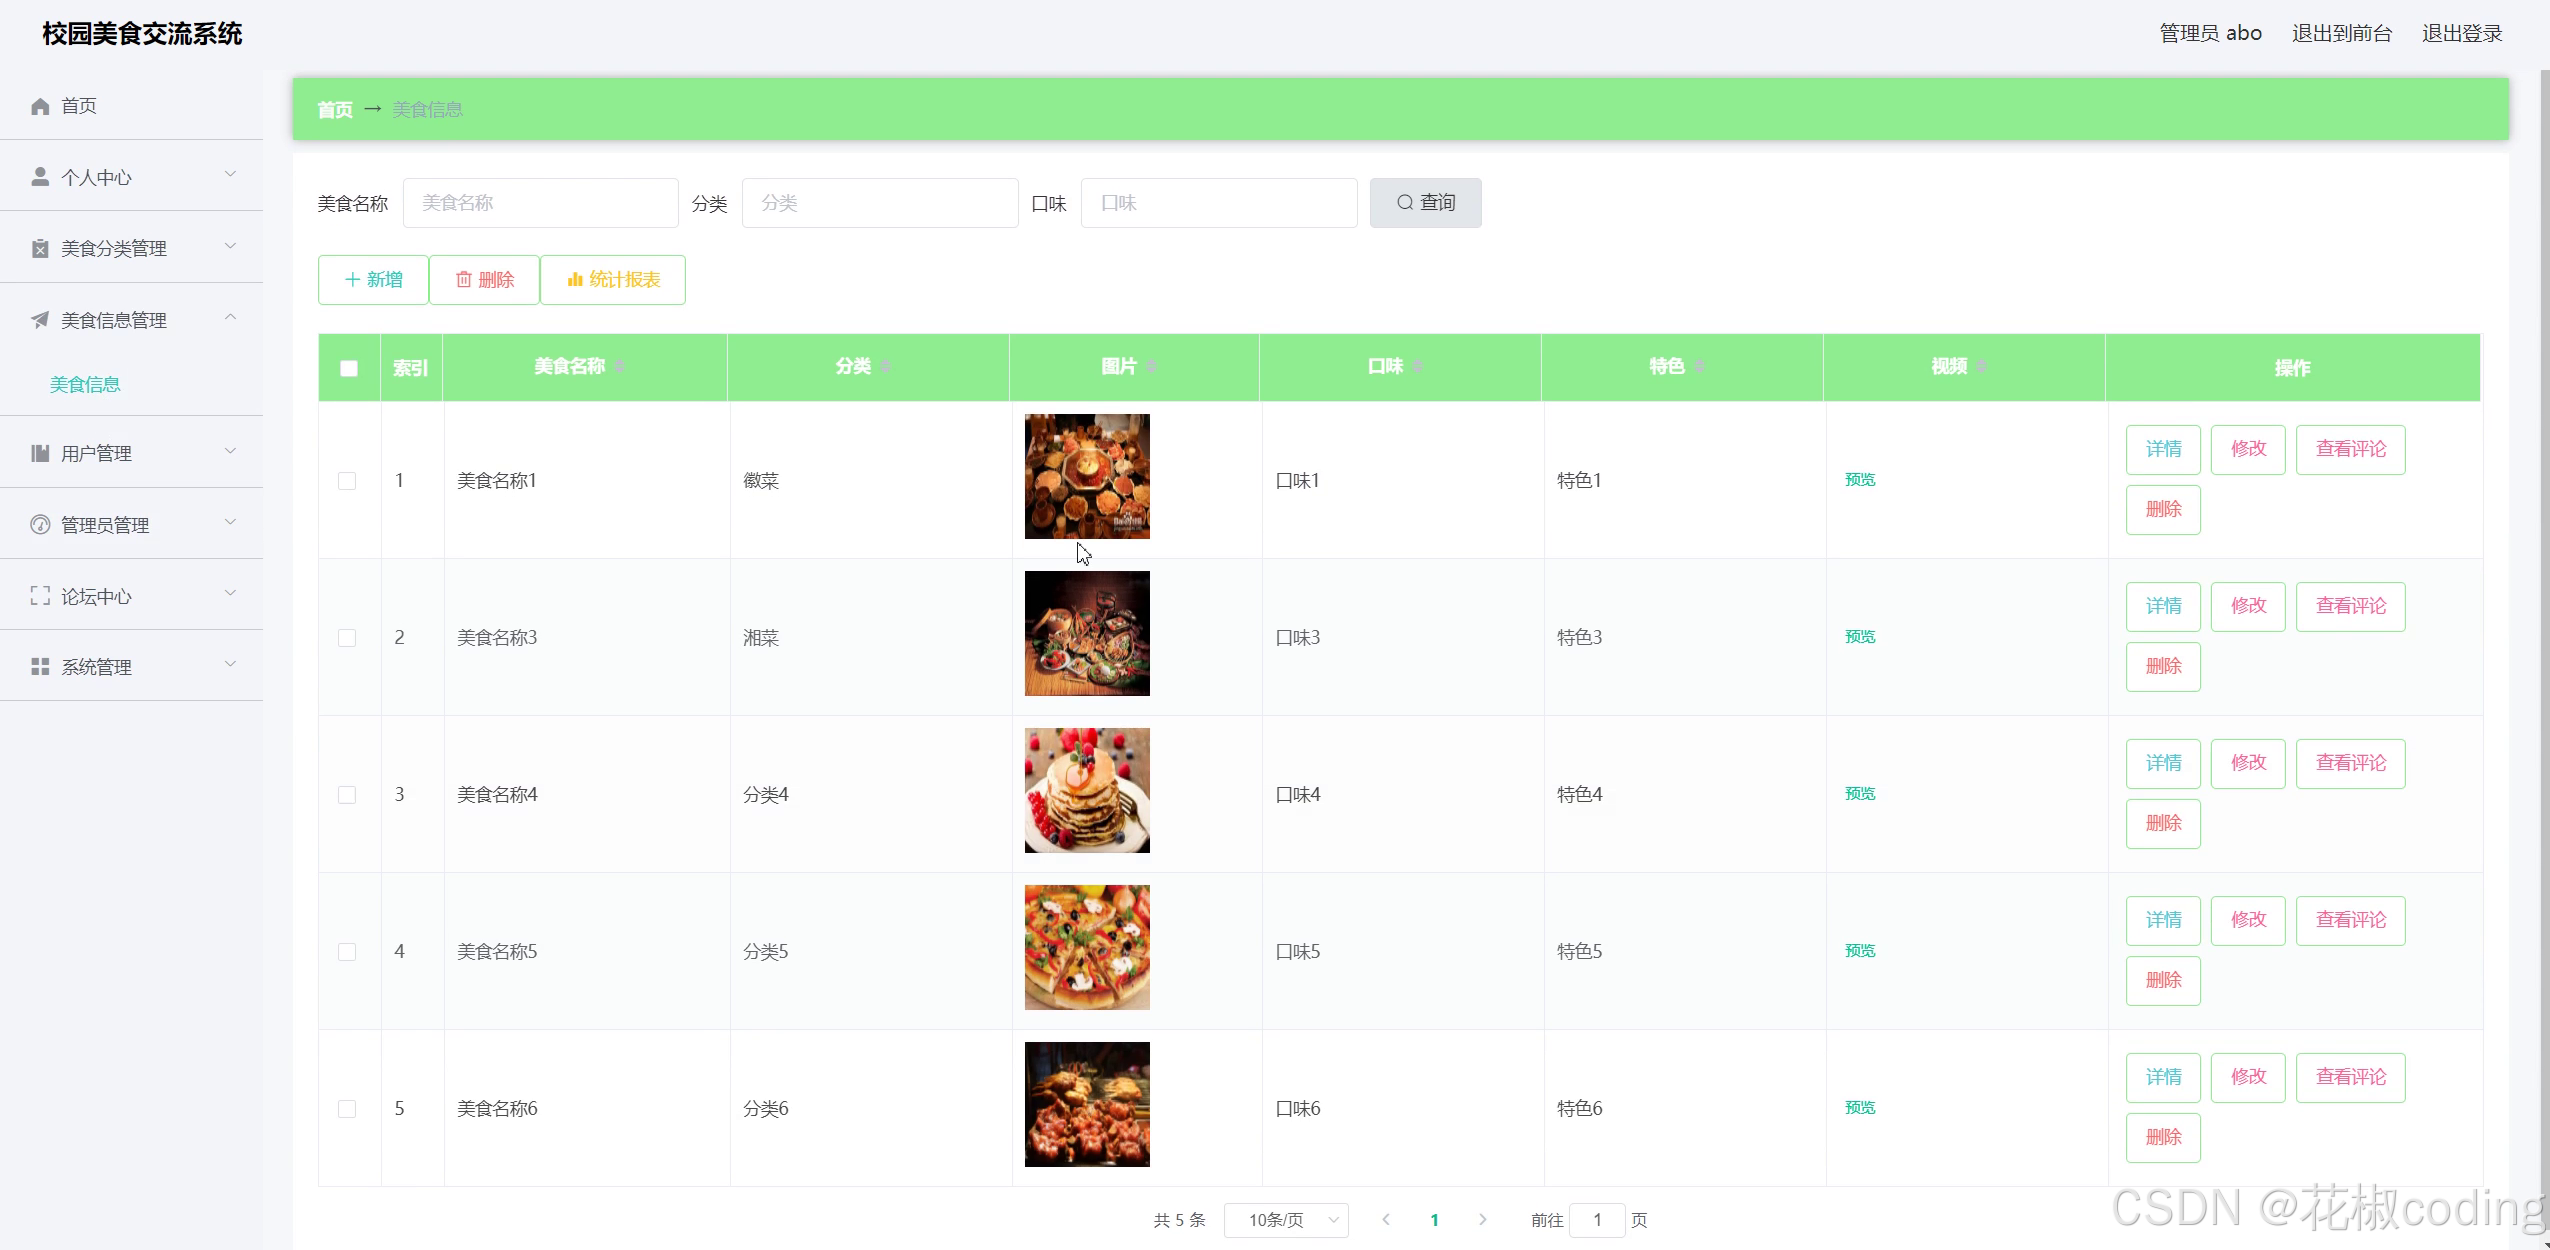Image resolution: width=2550 pixels, height=1250 pixels.
Task: Focus the 美食名称 search input
Action: [540, 203]
